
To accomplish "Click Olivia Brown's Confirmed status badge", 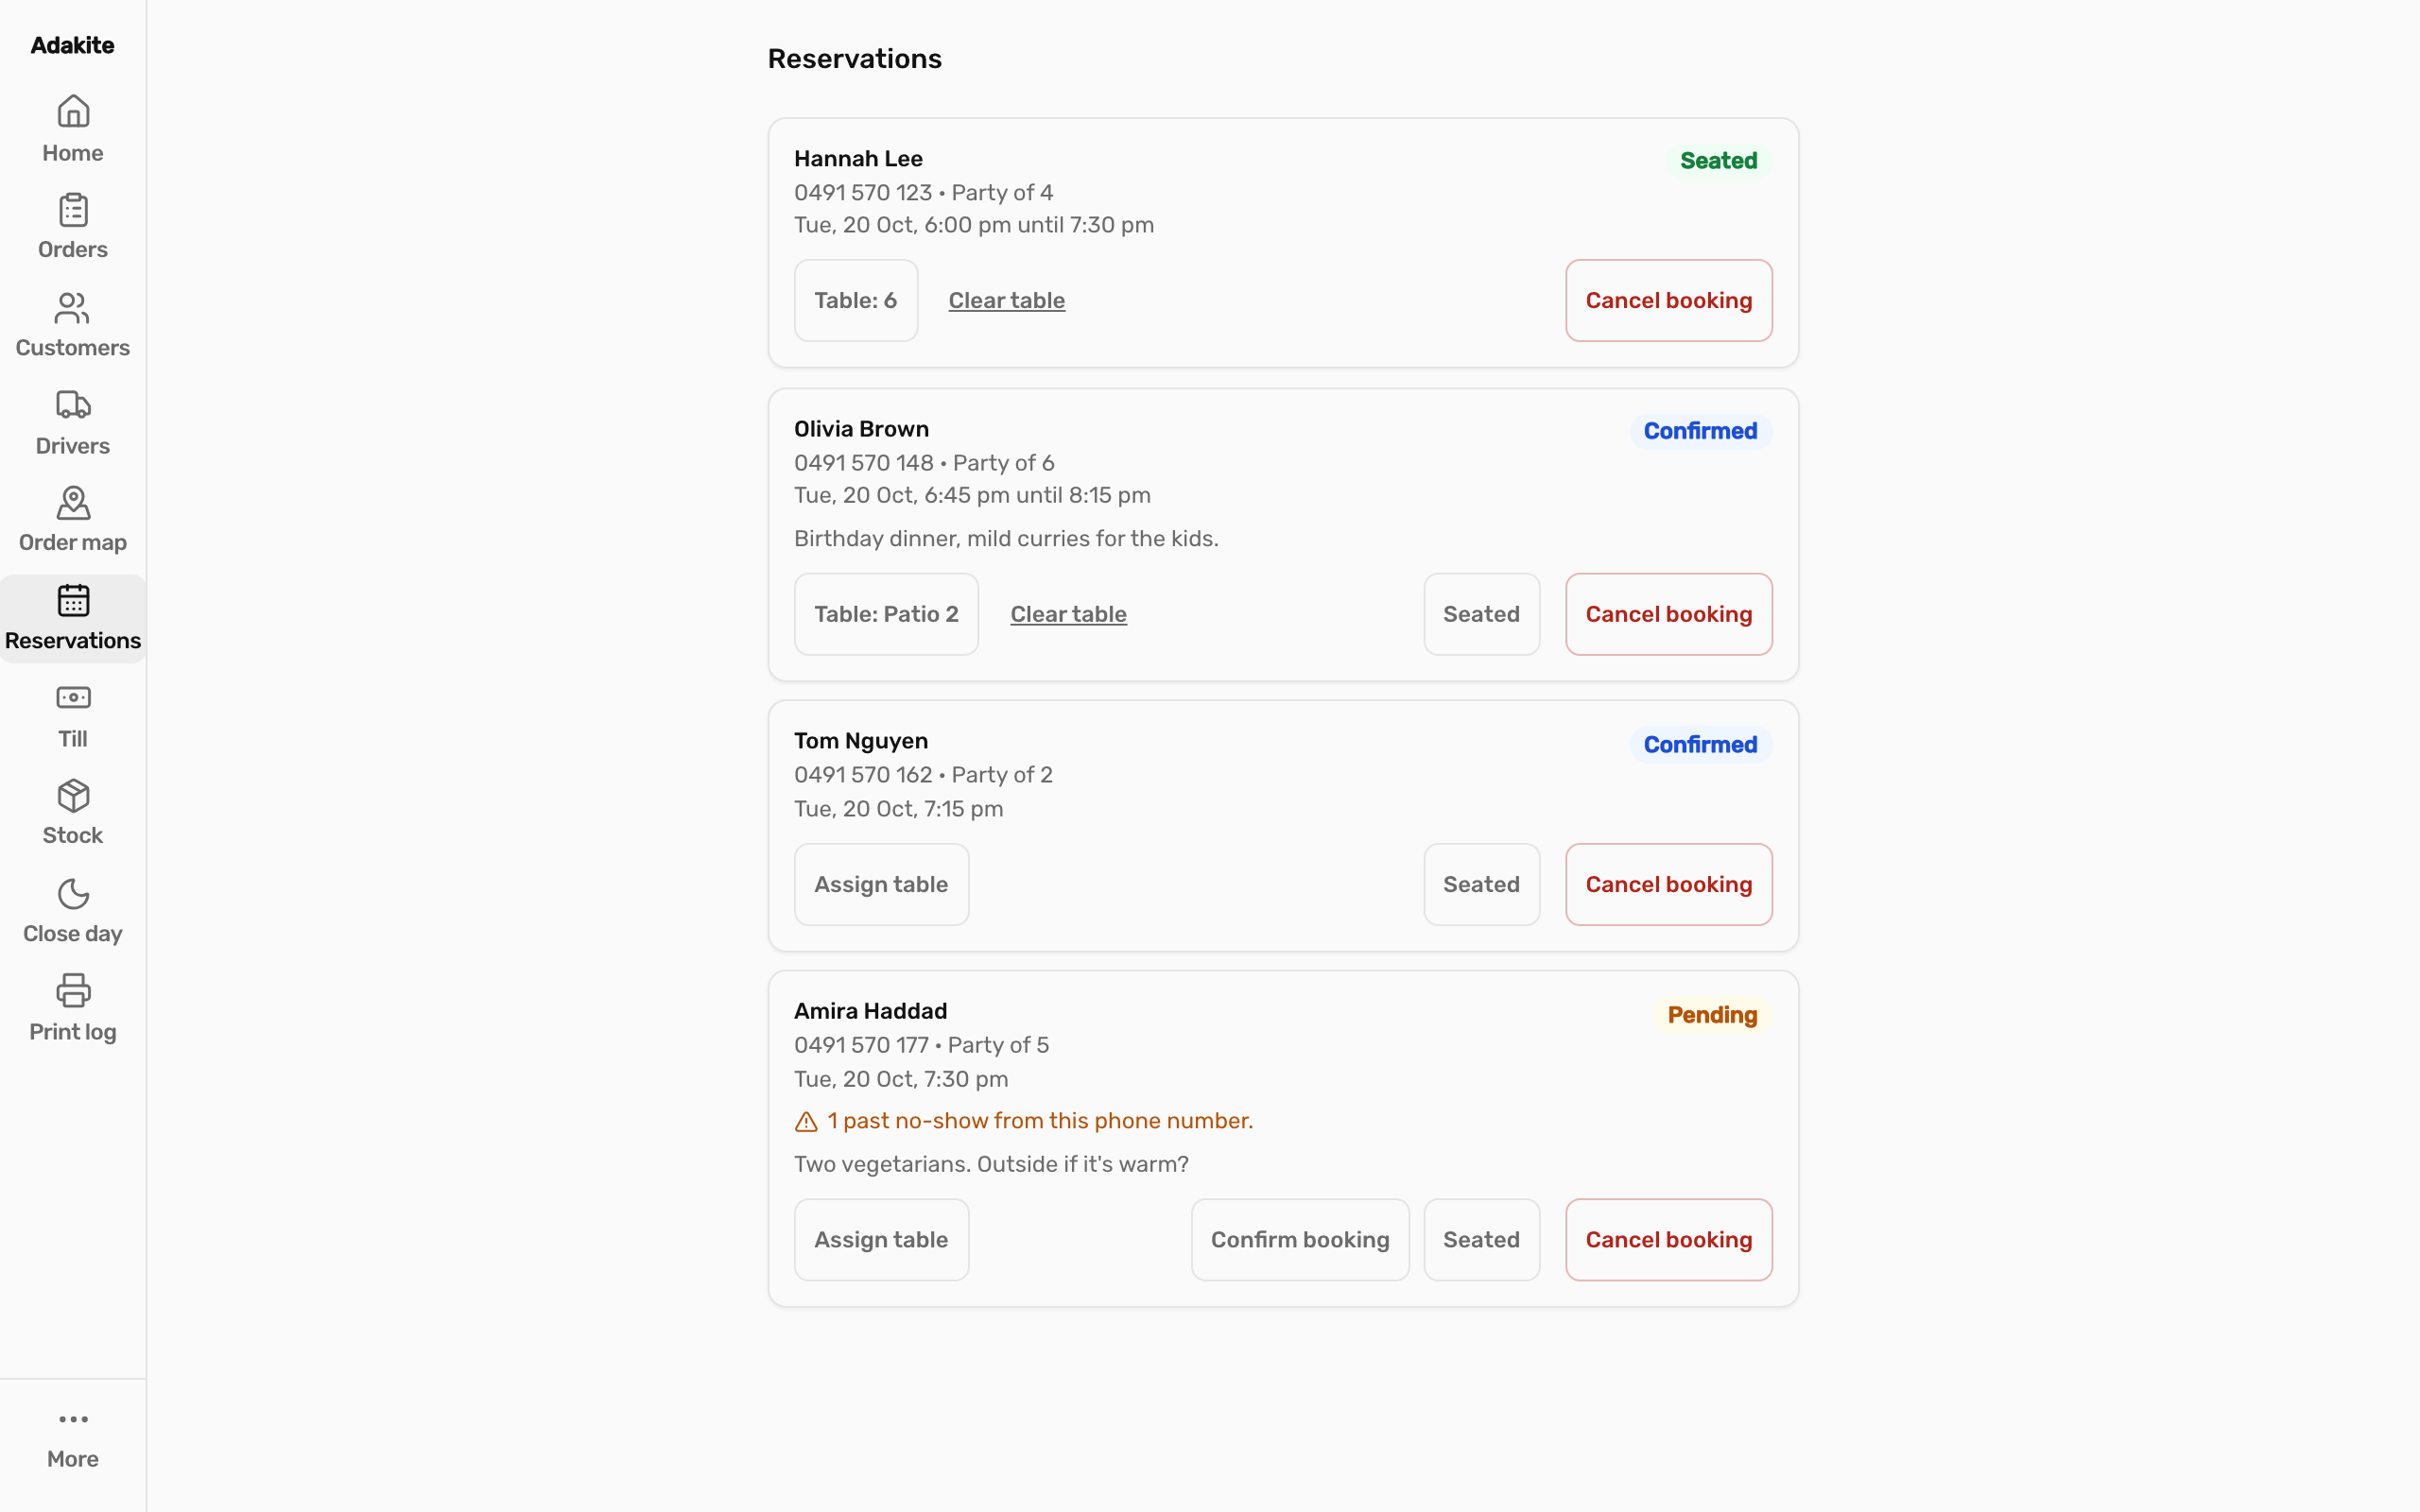I will (1700, 431).
